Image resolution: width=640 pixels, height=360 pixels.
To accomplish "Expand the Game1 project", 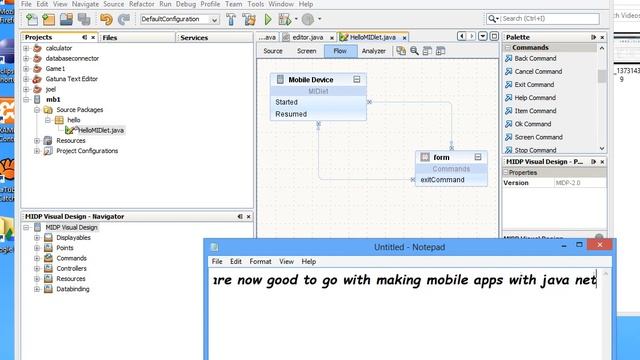I will click(x=26, y=69).
